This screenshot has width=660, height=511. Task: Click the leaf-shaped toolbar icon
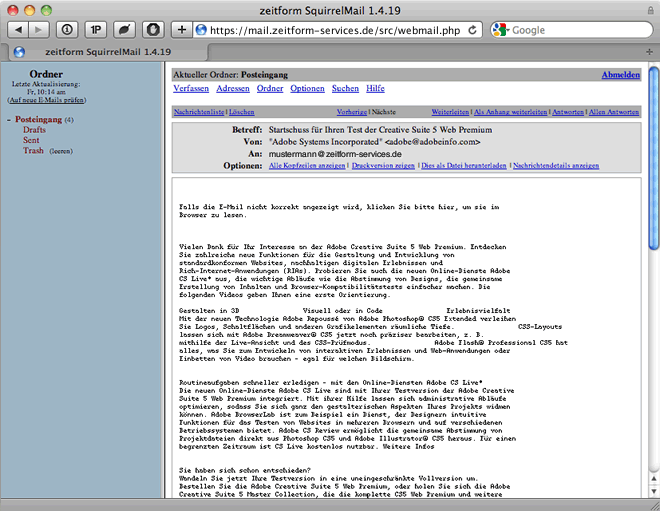(x=125, y=30)
